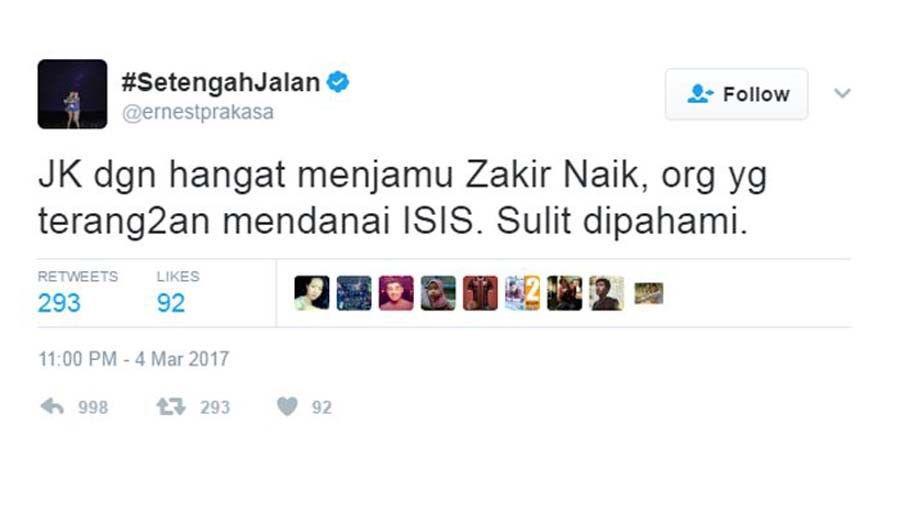The height and width of the screenshot is (505, 900).
Task: Click the last small liker avatar
Action: point(649,293)
